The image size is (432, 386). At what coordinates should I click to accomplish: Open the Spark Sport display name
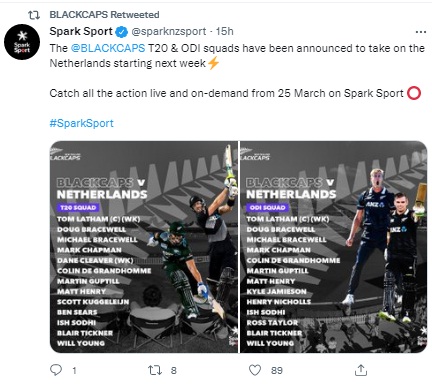[x=81, y=31]
